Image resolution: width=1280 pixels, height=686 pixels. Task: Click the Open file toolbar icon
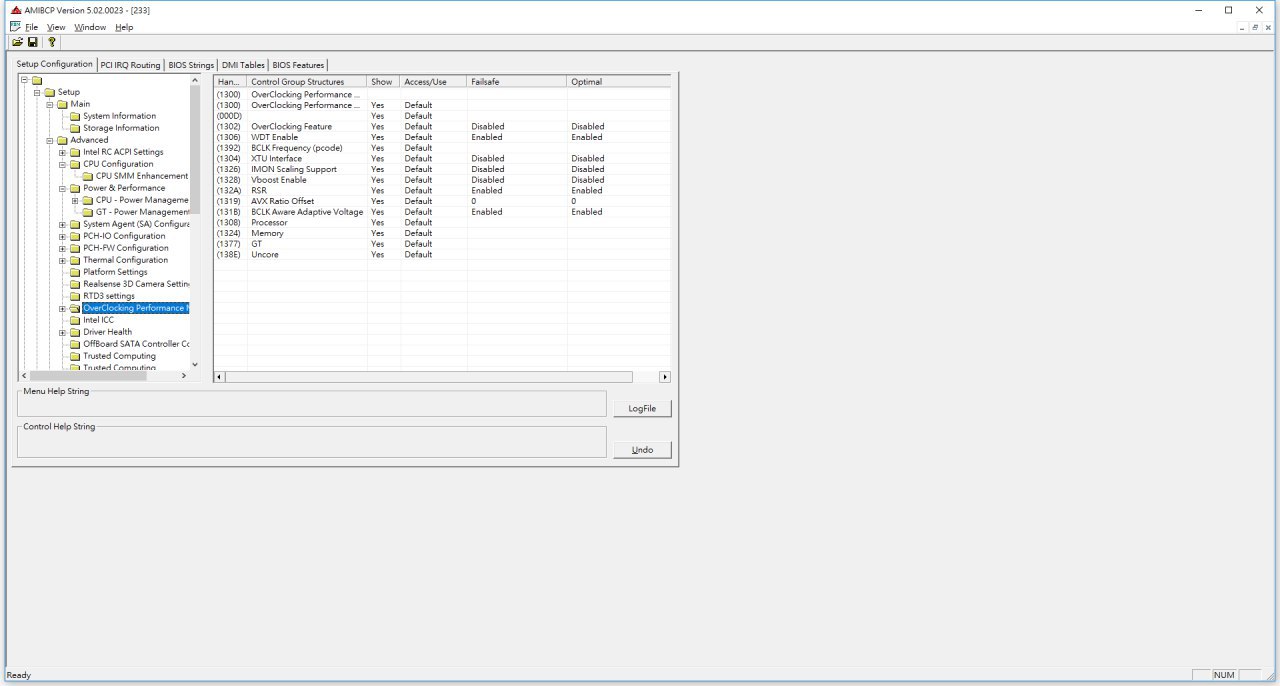(17, 43)
